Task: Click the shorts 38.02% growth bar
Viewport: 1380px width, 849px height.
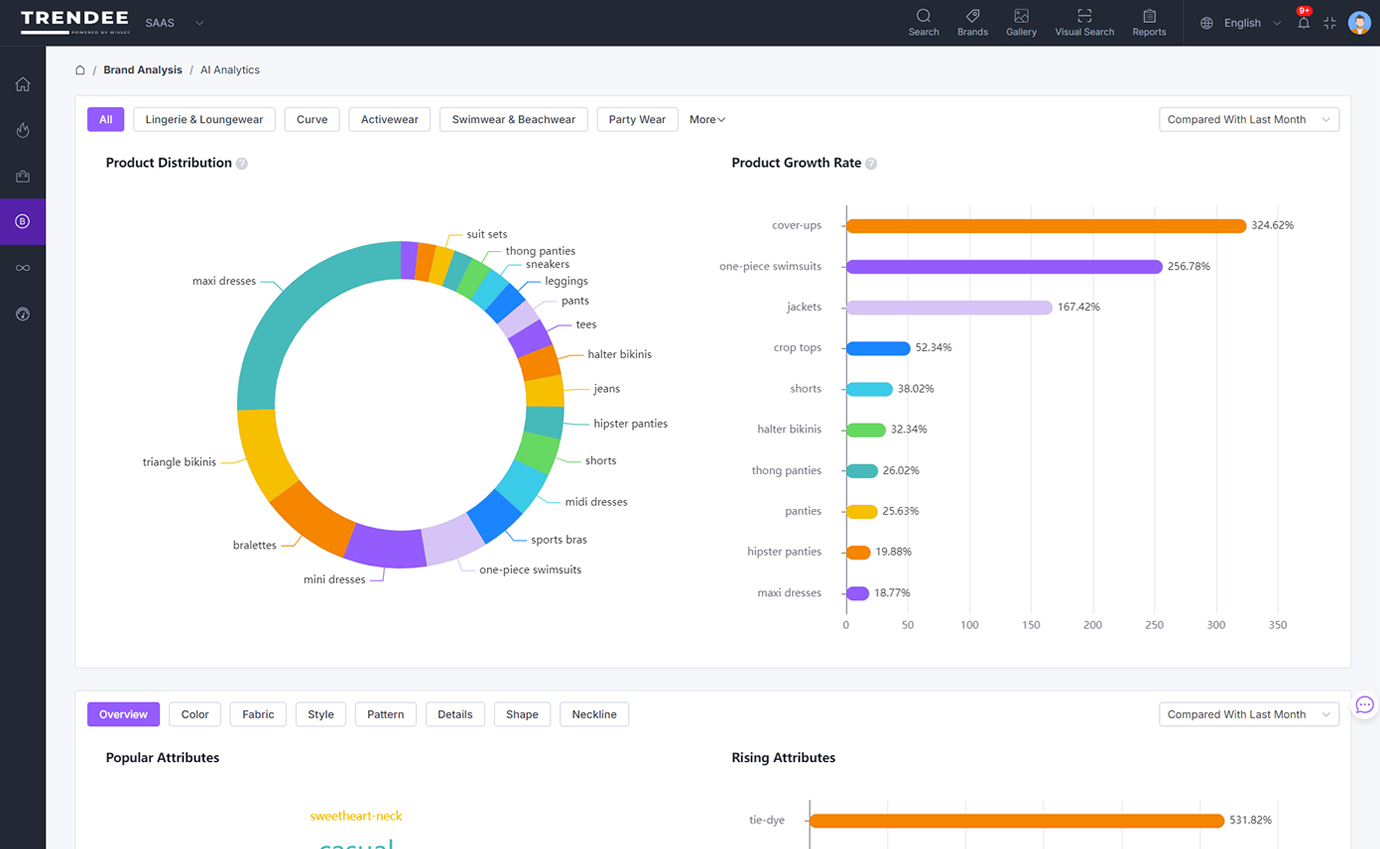Action: click(869, 389)
